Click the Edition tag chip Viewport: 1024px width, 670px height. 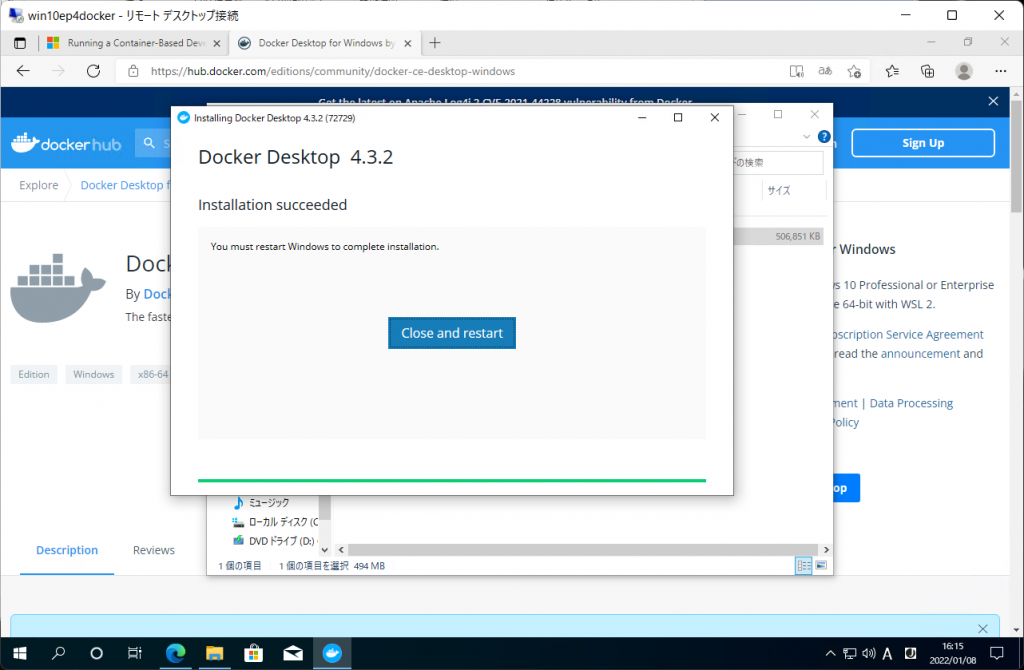coord(34,374)
